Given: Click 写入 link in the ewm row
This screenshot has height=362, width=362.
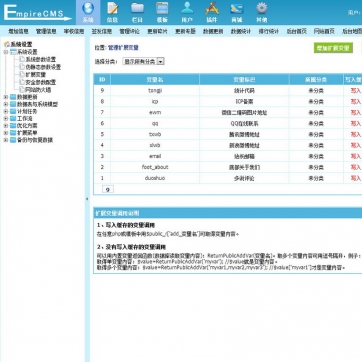Looking at the screenshot, I should (356, 112).
